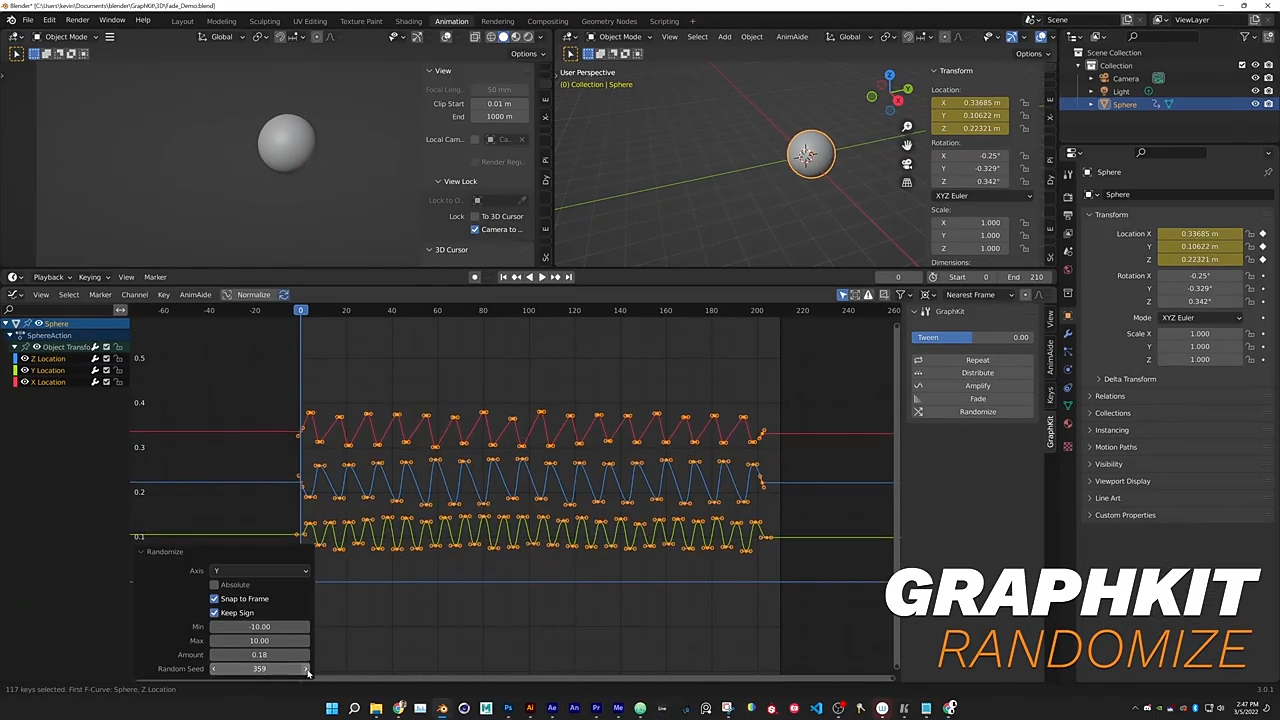Click the zoom magnifier icon in viewport
The width and height of the screenshot is (1280, 720).
pyautogui.click(x=907, y=126)
